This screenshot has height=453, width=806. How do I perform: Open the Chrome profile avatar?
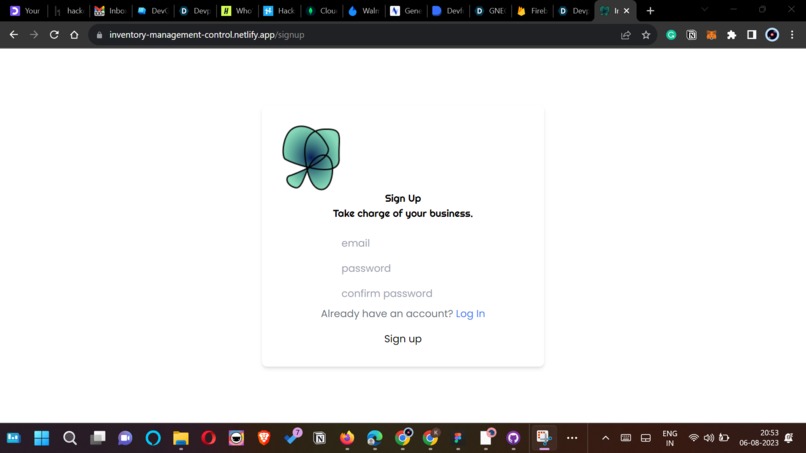pos(772,35)
